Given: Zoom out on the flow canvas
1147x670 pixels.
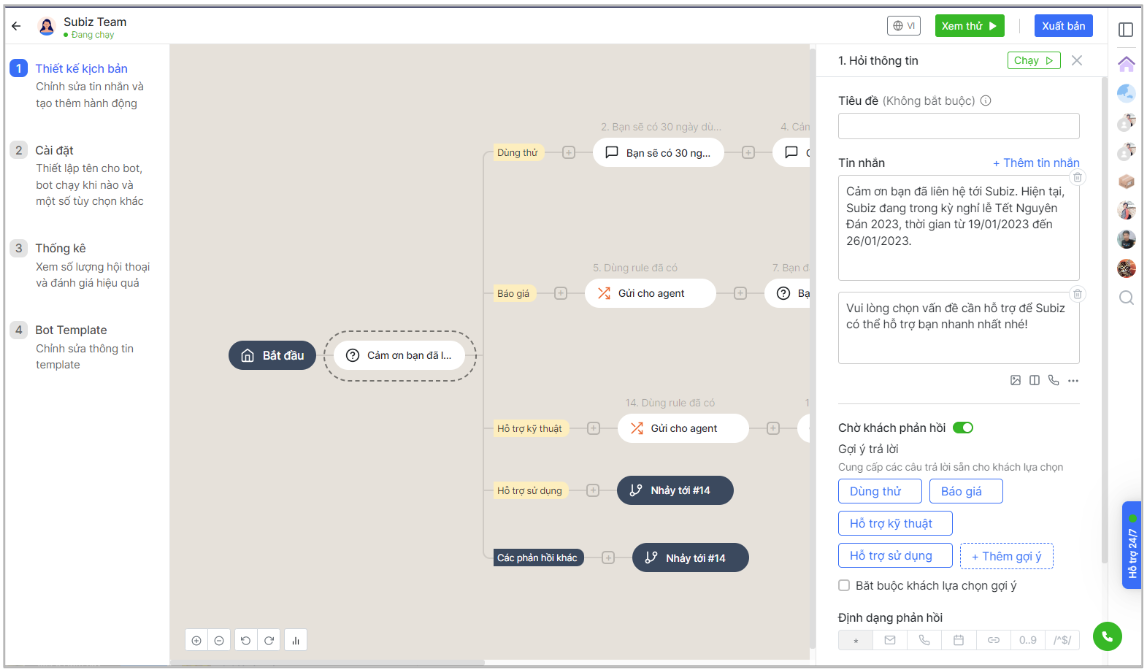Looking at the screenshot, I should pyautogui.click(x=219, y=640).
